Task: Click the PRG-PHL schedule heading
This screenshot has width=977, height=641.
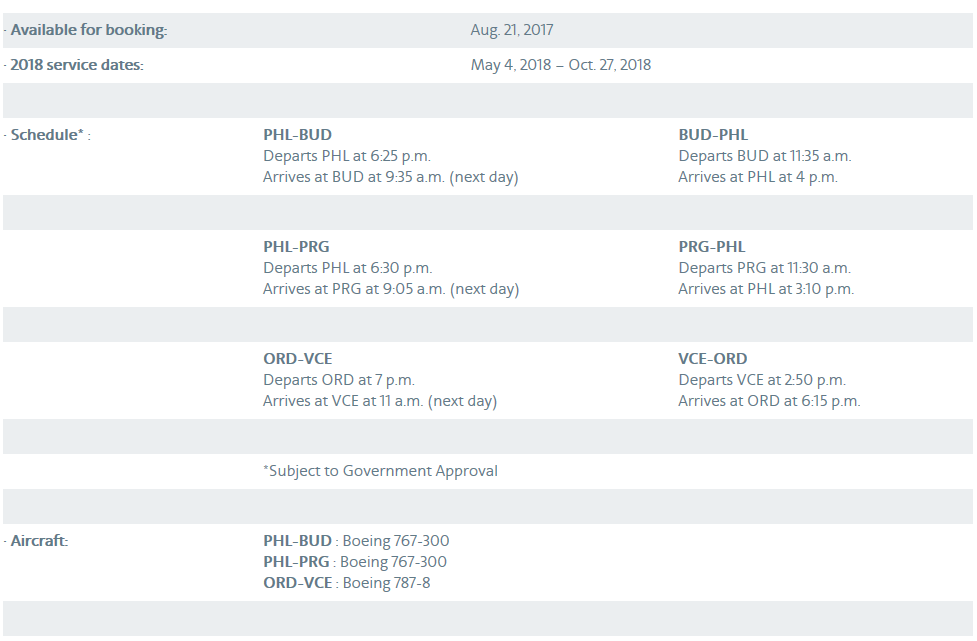Action: click(712, 247)
